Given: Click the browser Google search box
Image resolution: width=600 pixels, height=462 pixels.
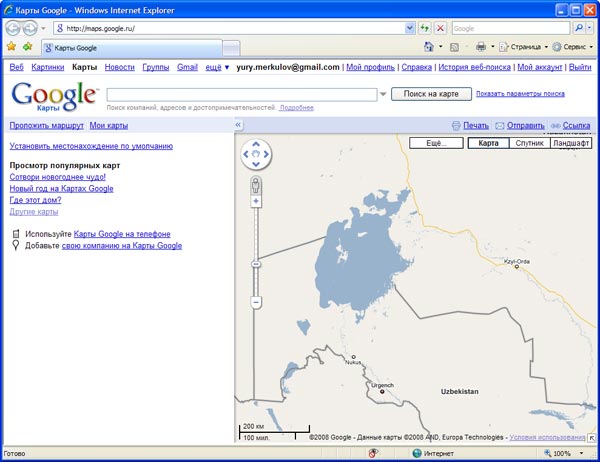Looking at the screenshot, I should point(511,28).
